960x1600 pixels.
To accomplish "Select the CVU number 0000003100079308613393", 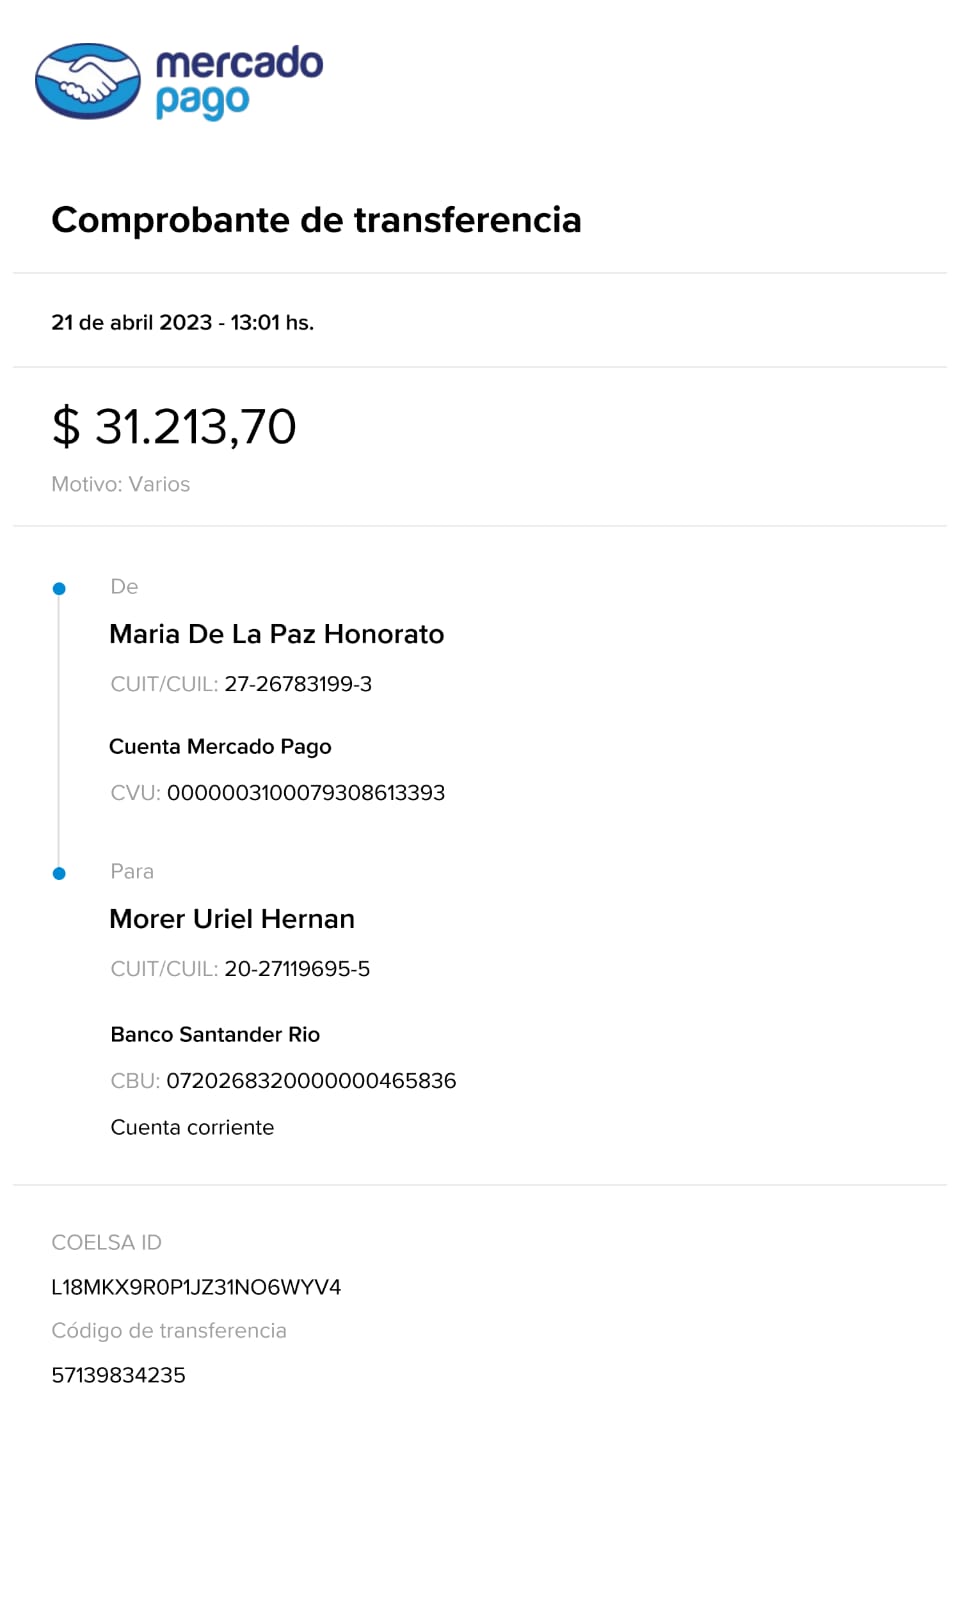I will tap(306, 793).
